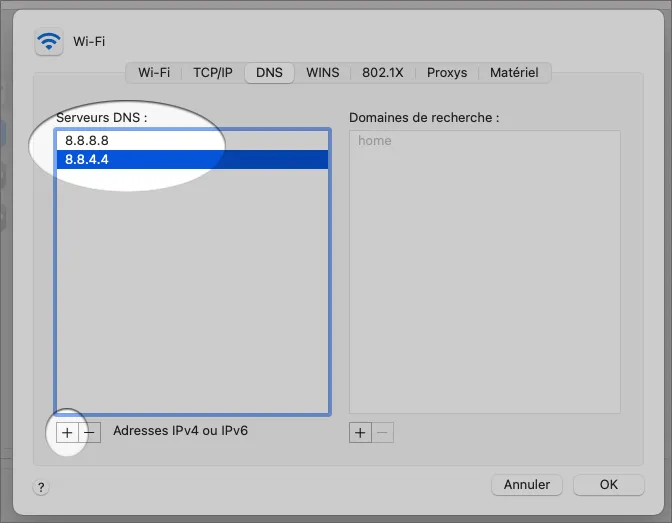Select DNS server 8.8.4.4
The height and width of the screenshot is (523, 672).
[192, 159]
